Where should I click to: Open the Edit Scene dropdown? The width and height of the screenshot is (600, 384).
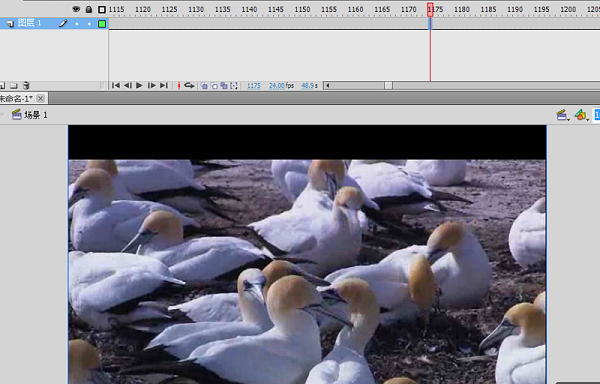click(x=562, y=115)
